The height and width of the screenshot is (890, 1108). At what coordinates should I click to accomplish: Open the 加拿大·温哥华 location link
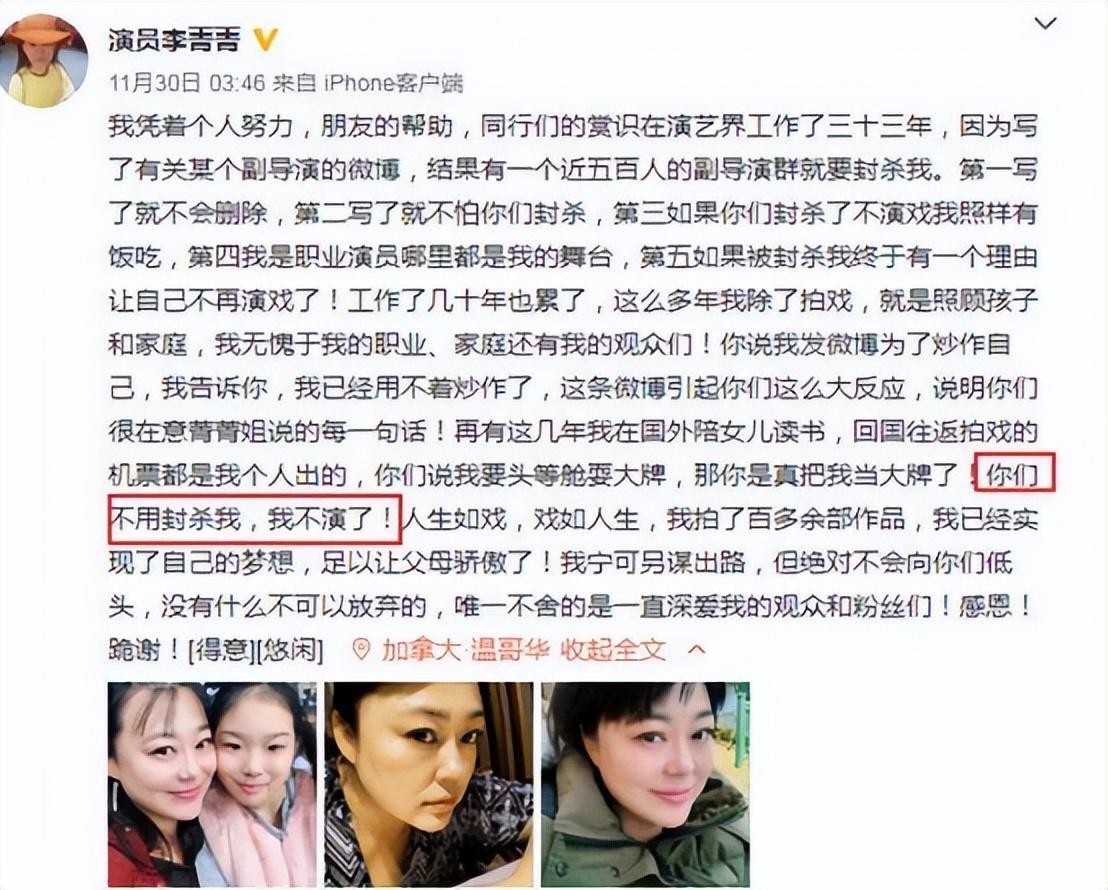(x=465, y=649)
